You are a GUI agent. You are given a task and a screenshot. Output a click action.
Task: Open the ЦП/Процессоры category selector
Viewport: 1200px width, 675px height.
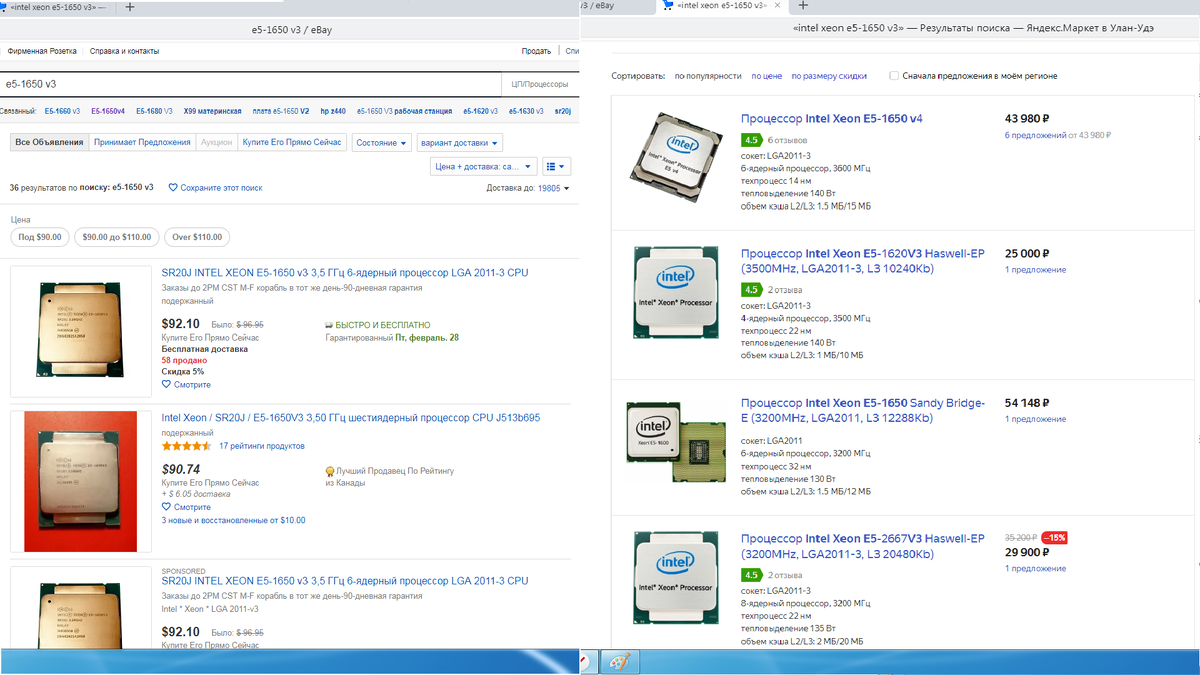click(539, 85)
